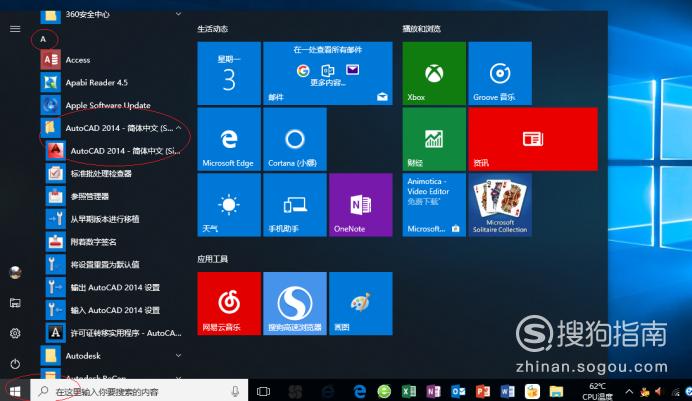Image resolution: width=692 pixels, height=401 pixels.
Task: Collapse the AutoCAD 2014 folder chevron
Action: 178,128
